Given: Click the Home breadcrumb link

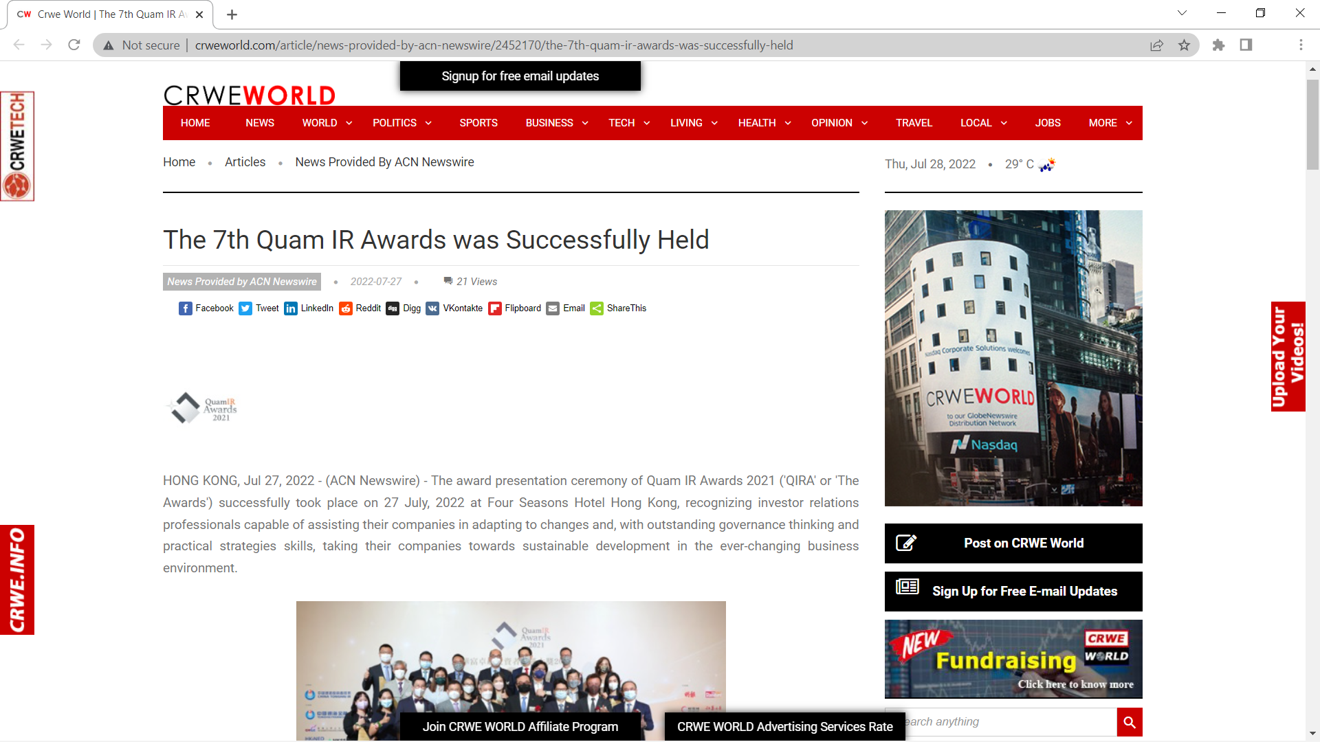Looking at the screenshot, I should click(x=179, y=162).
